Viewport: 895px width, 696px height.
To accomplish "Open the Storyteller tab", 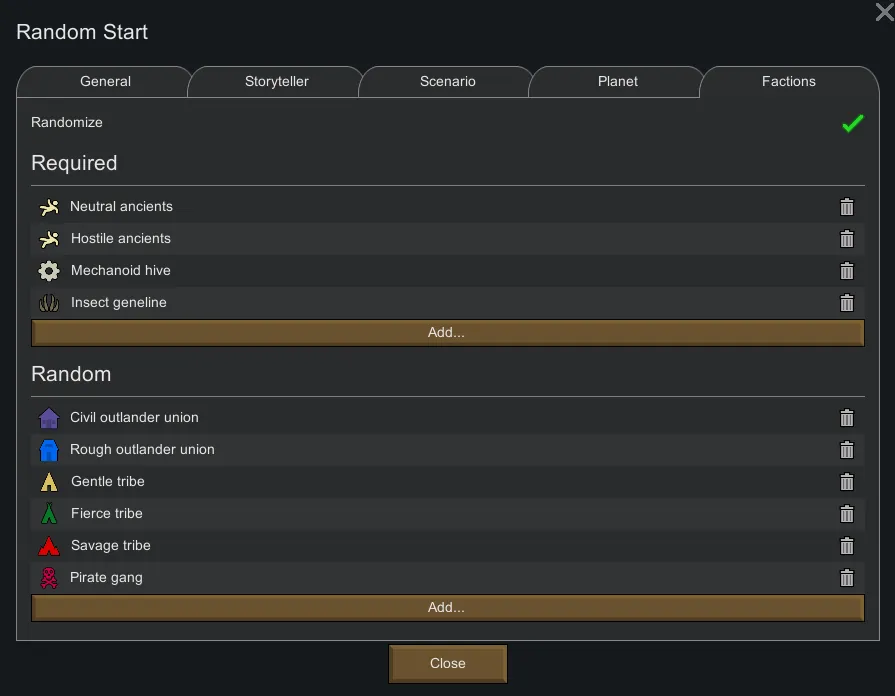I will pos(276,82).
